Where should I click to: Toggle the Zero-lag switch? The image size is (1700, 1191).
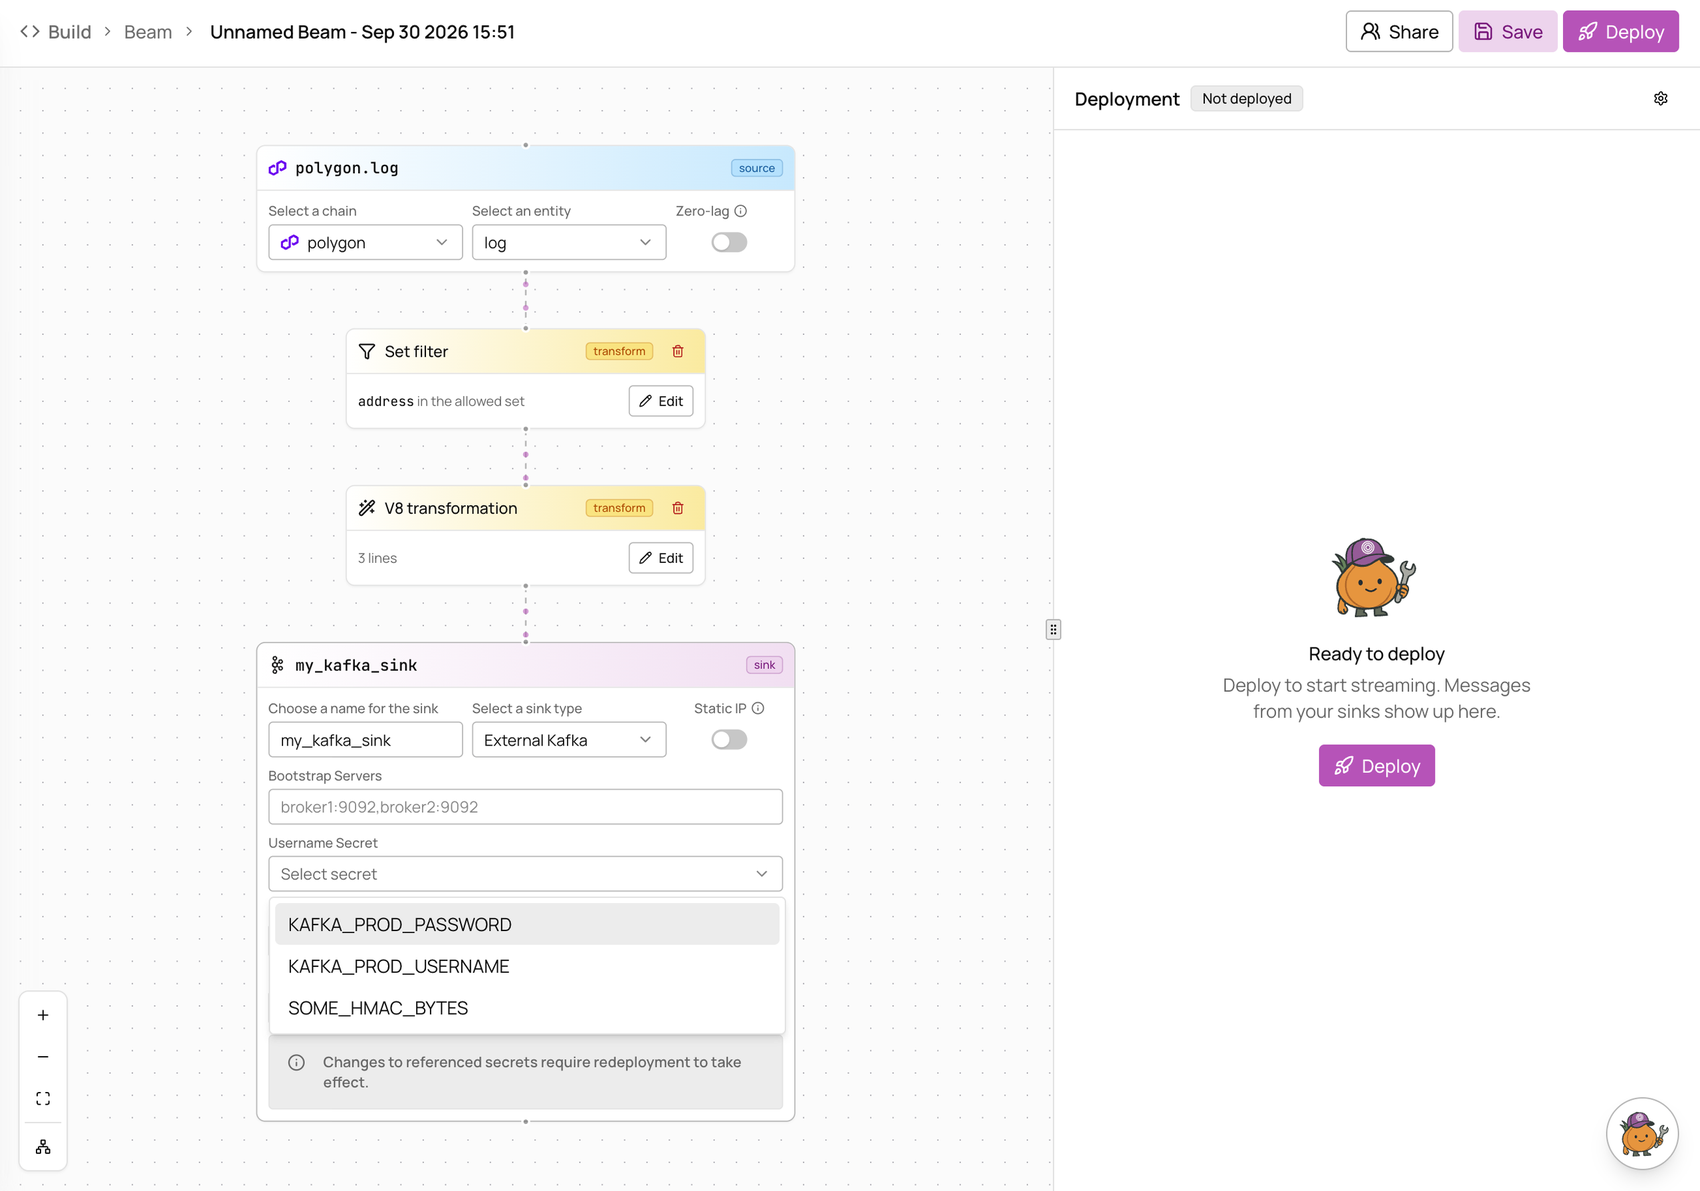tap(729, 242)
